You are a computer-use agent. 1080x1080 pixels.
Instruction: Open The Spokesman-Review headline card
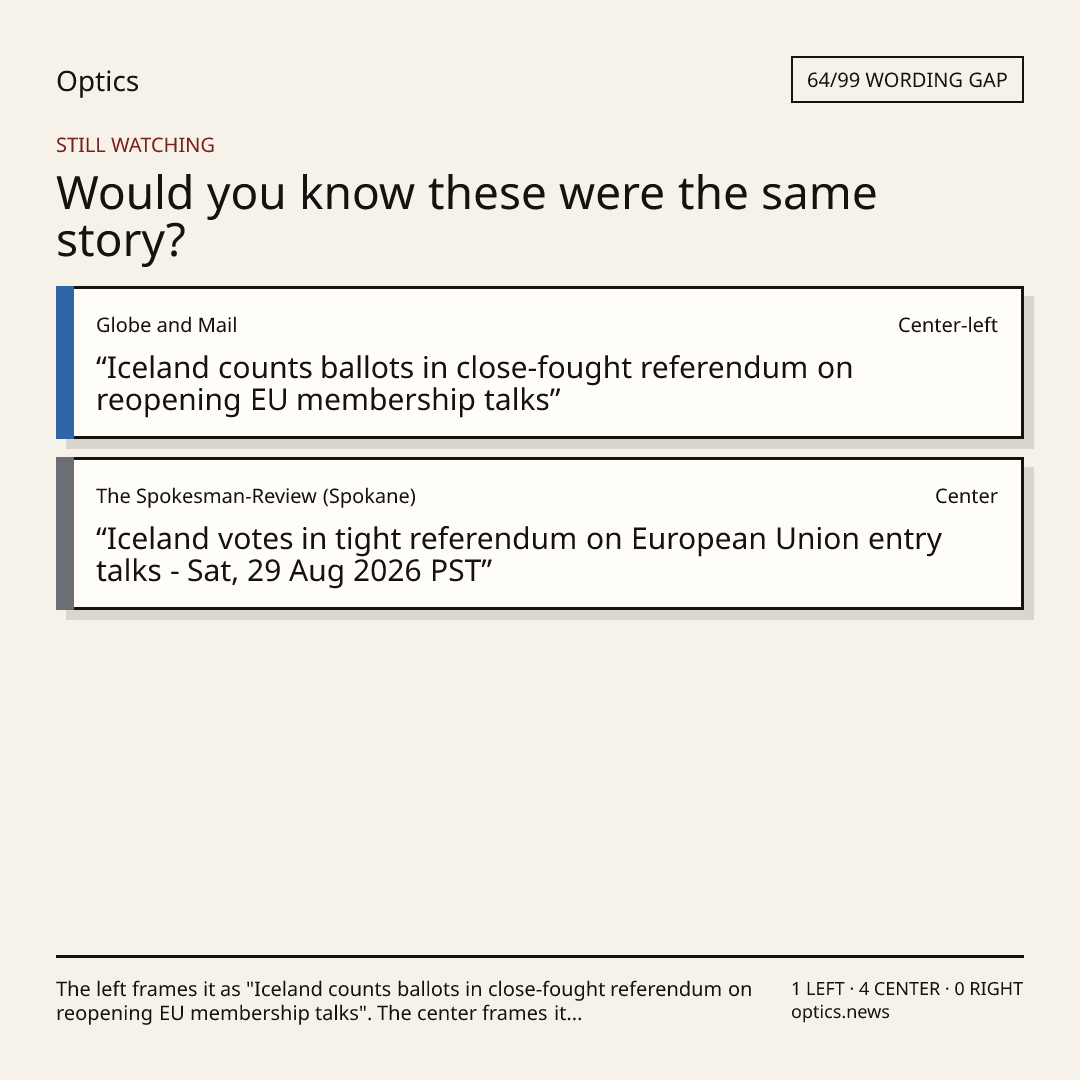540,533
